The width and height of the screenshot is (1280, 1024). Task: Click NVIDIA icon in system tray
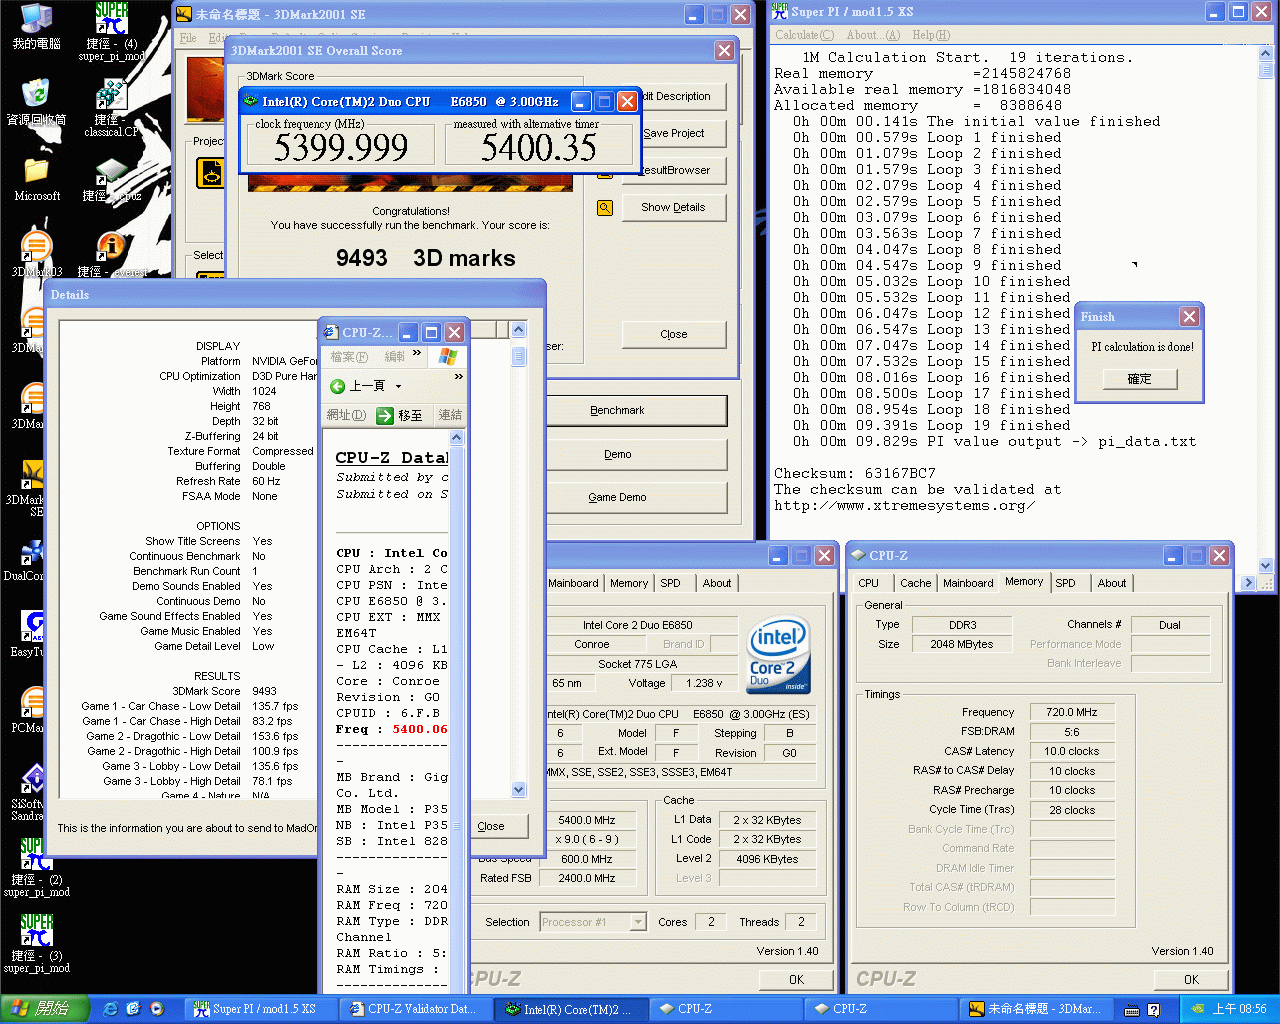pyautogui.click(x=1197, y=1009)
